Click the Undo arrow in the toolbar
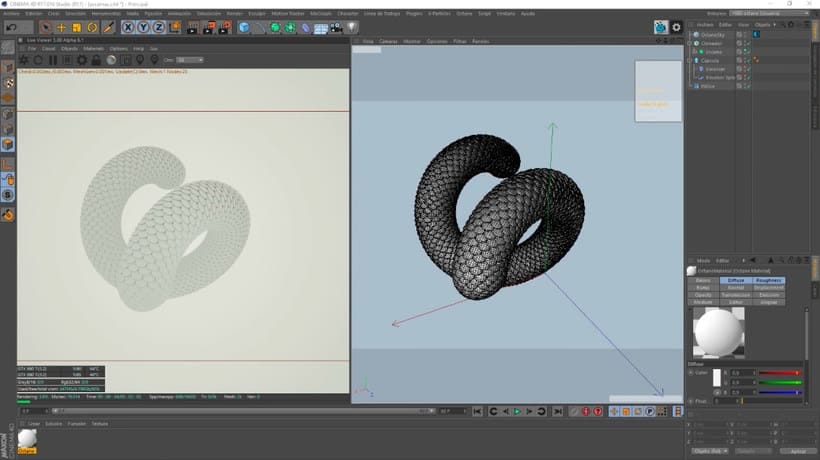This screenshot has height=460, width=820. click(x=12, y=27)
